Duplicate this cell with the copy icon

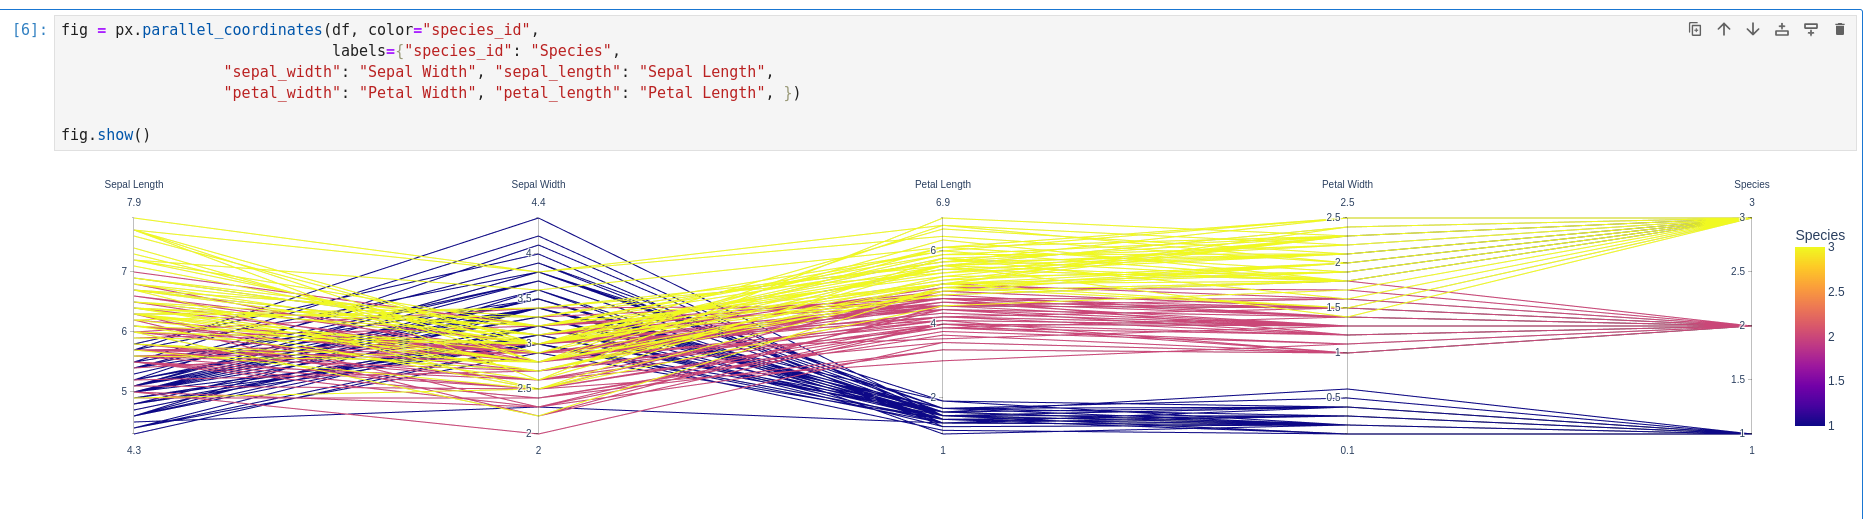[x=1695, y=29]
